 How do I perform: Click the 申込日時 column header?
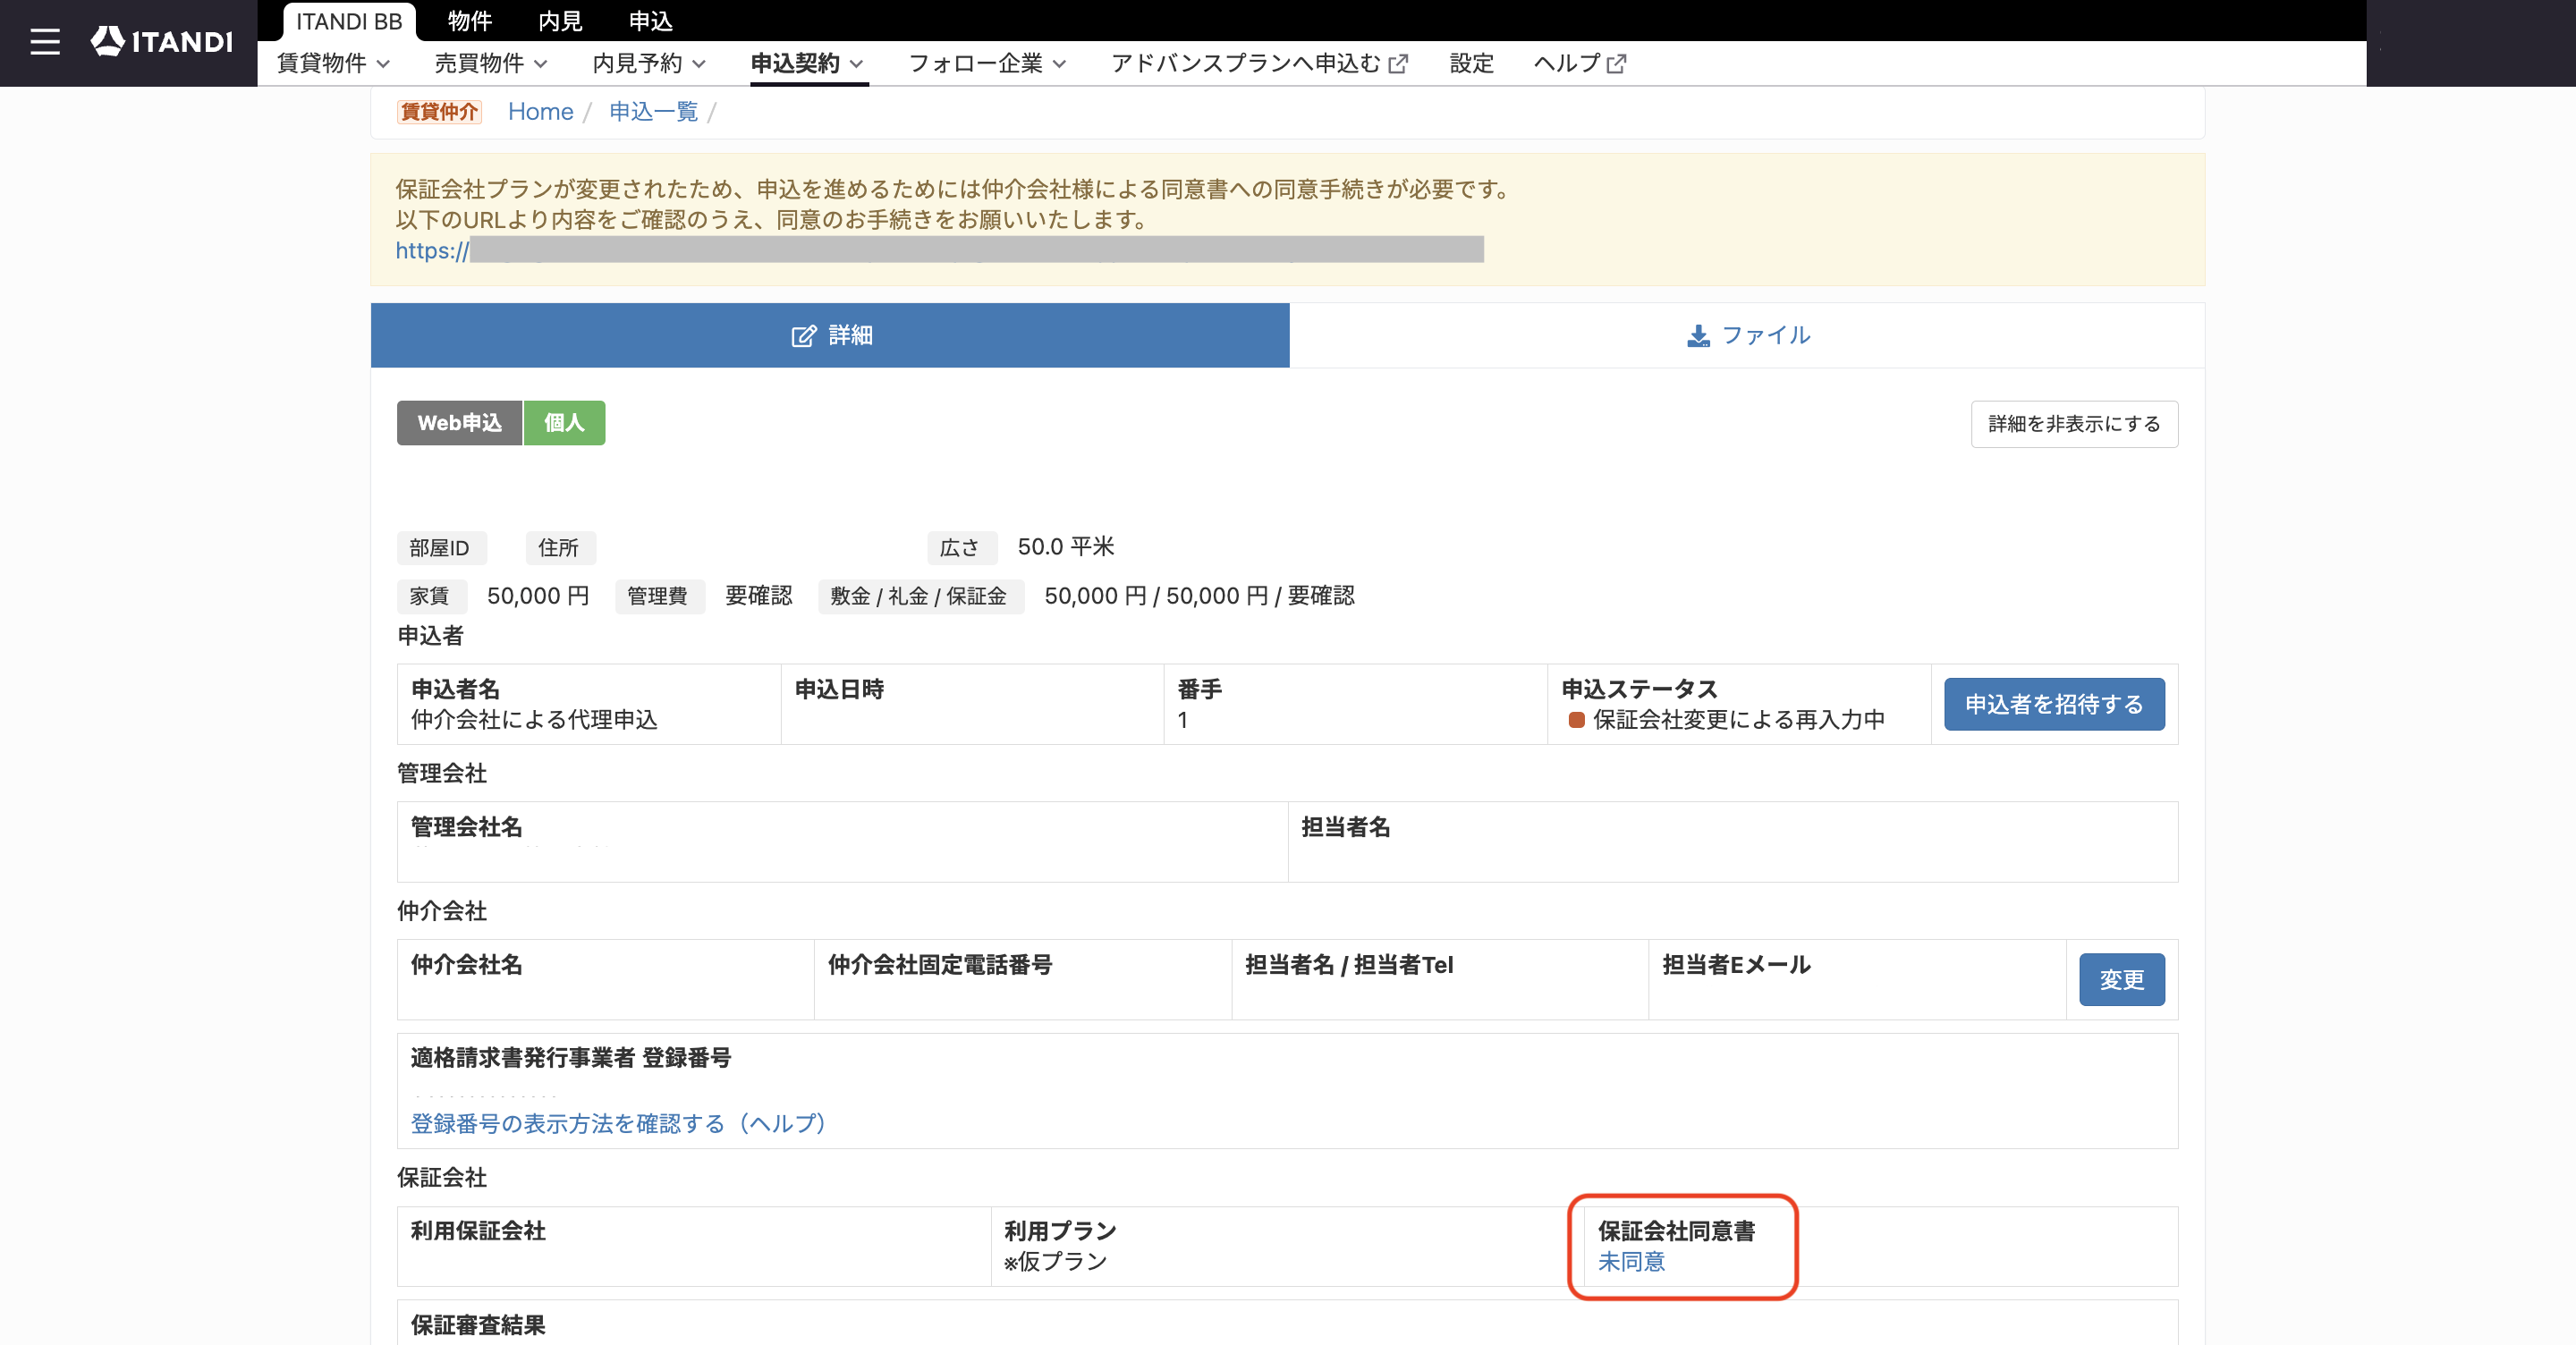point(839,689)
